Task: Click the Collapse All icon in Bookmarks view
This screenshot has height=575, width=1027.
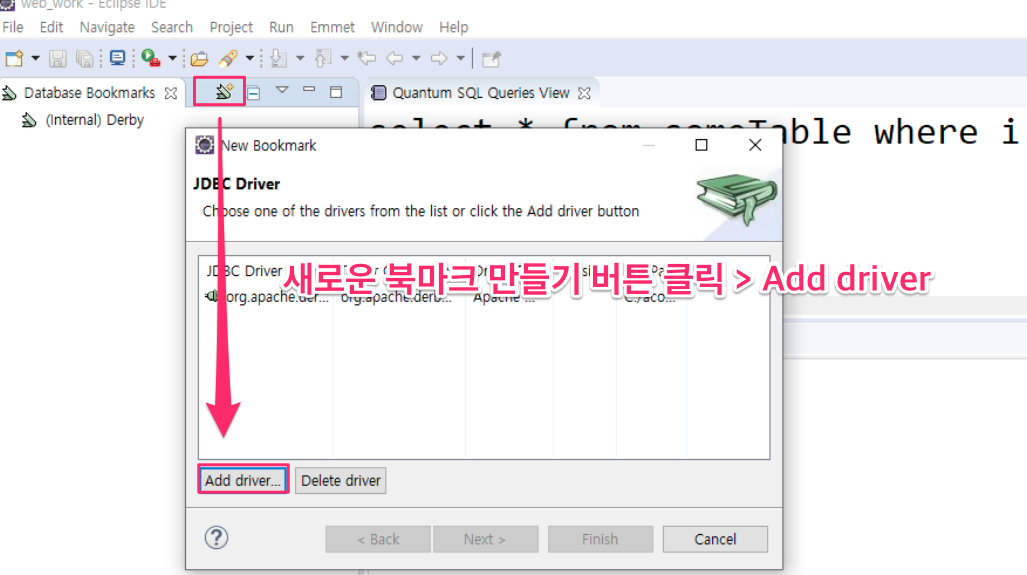Action: (x=254, y=93)
